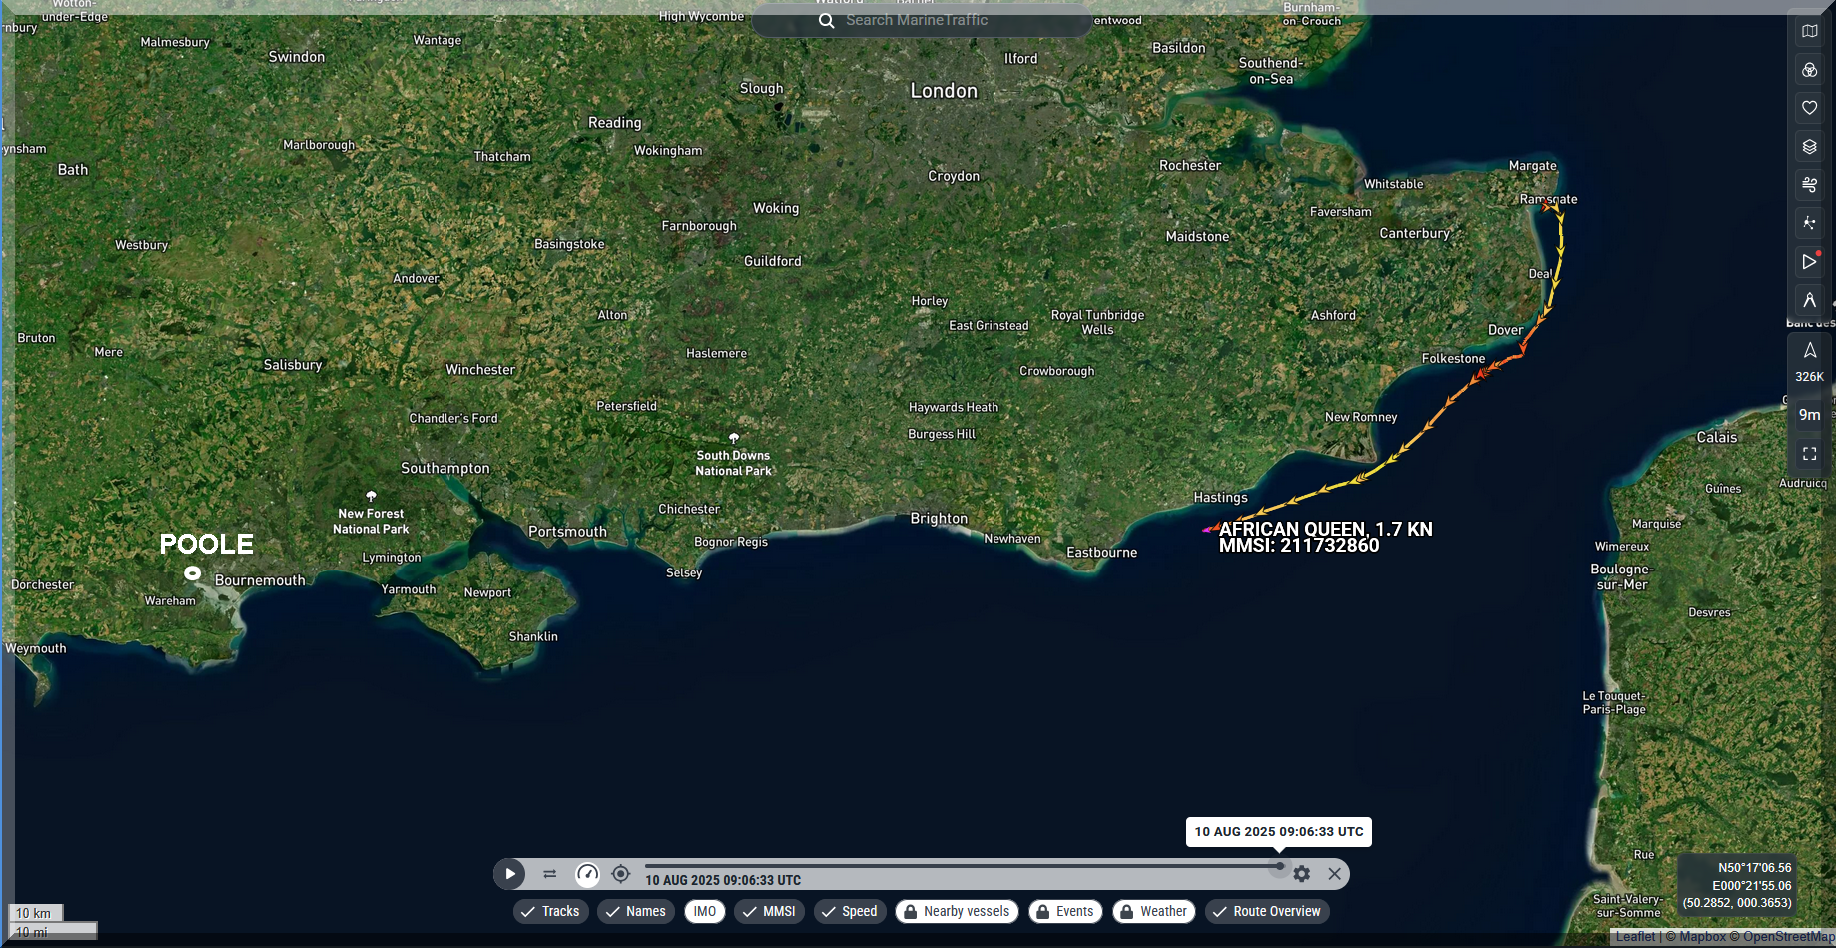Open the map layers stack icon

click(1809, 147)
